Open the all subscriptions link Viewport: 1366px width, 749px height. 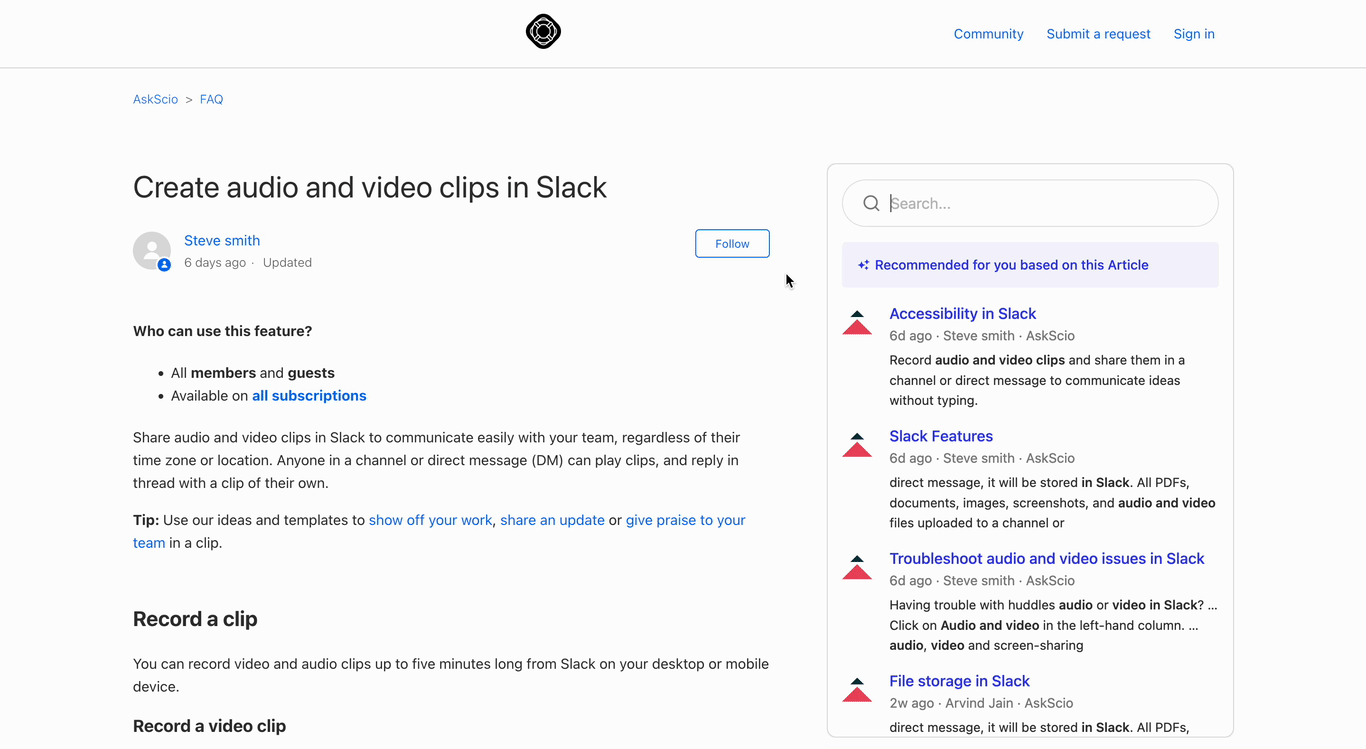coord(309,395)
